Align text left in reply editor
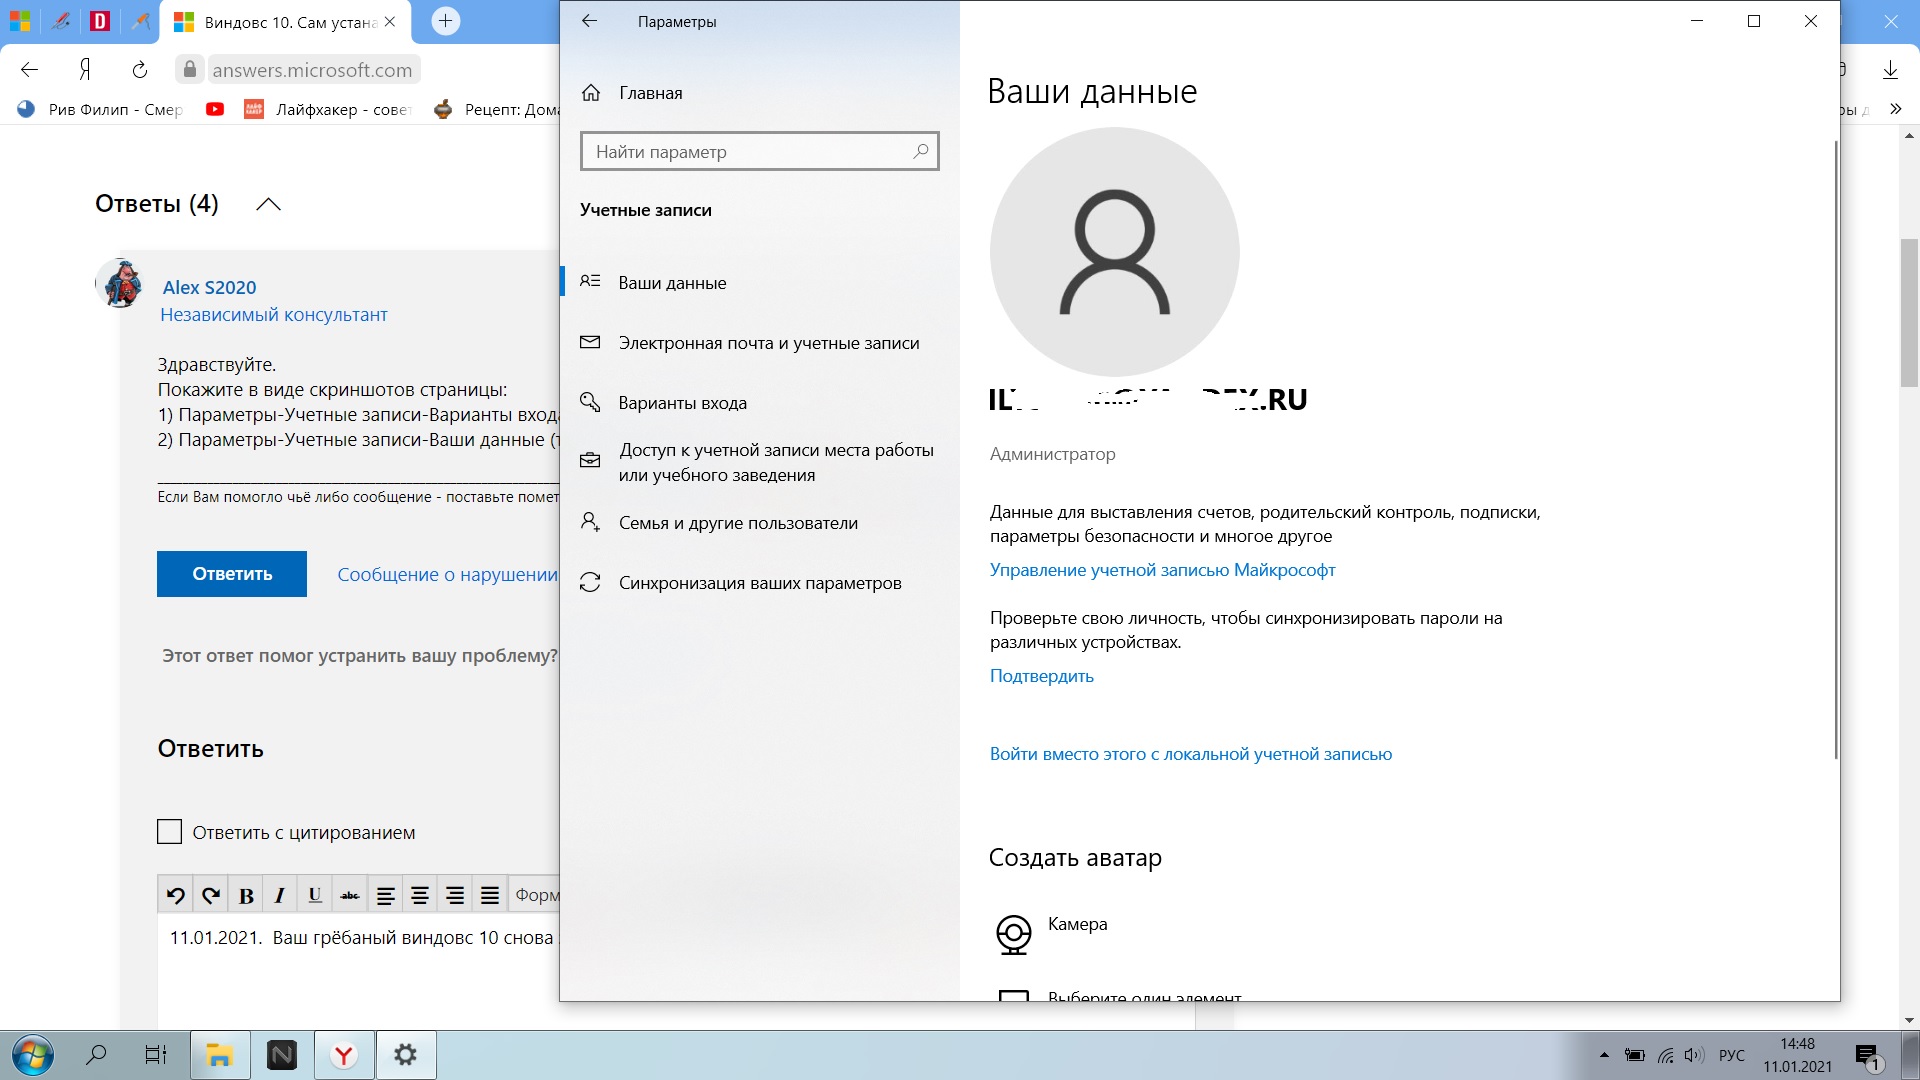The image size is (1920, 1080). 385,895
